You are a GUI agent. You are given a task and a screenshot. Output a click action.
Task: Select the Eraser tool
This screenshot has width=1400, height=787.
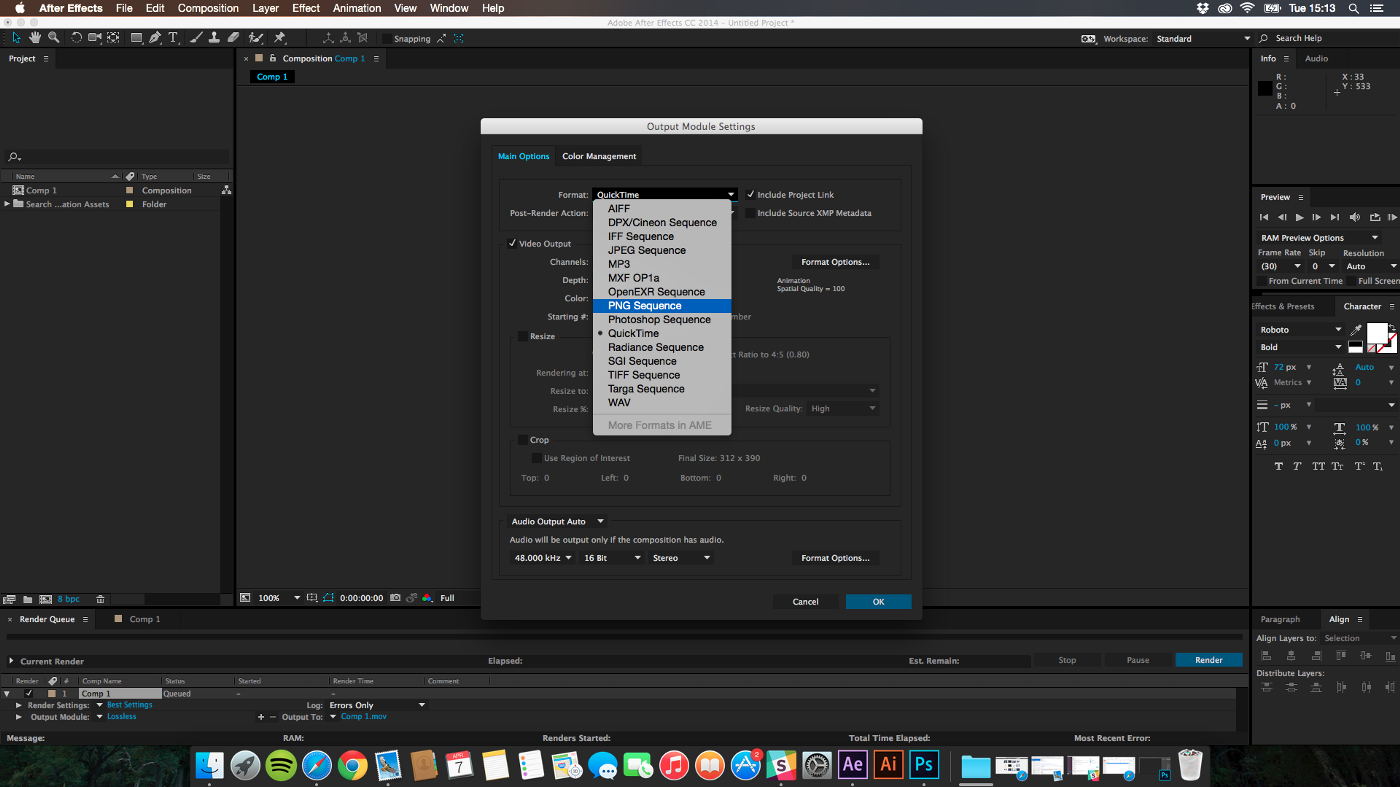pyautogui.click(x=233, y=38)
